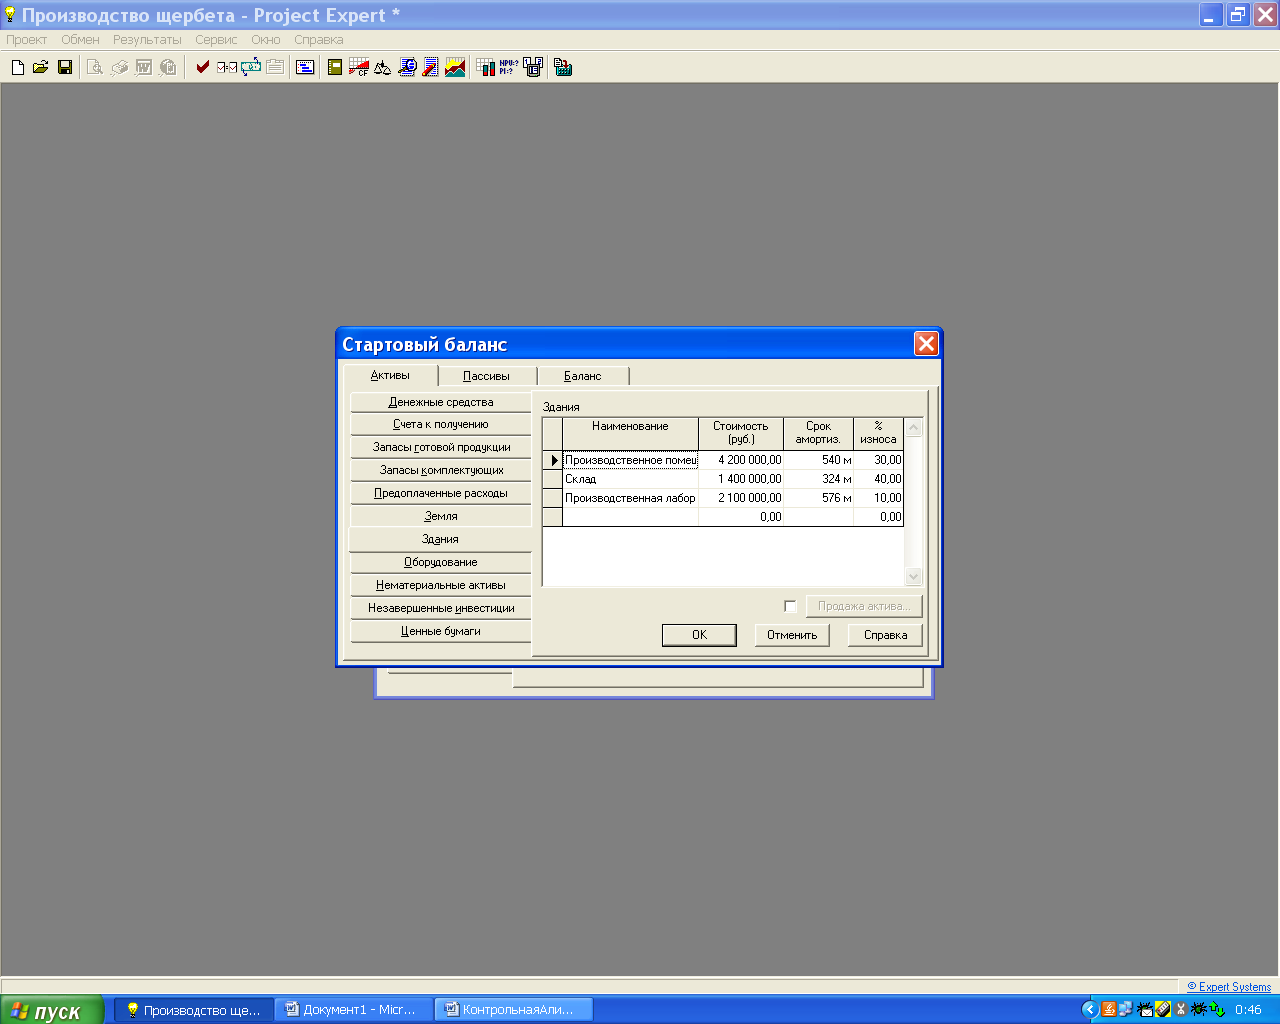Open the Cash Flow (CF) report icon

point(358,67)
